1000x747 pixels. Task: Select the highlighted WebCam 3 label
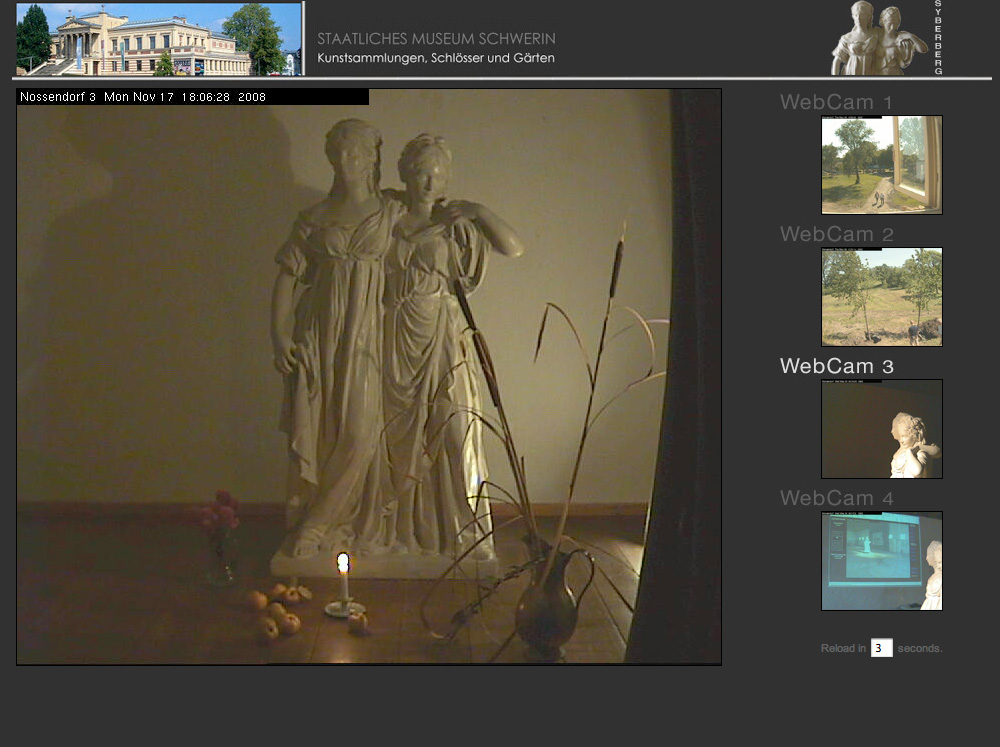[x=836, y=366]
